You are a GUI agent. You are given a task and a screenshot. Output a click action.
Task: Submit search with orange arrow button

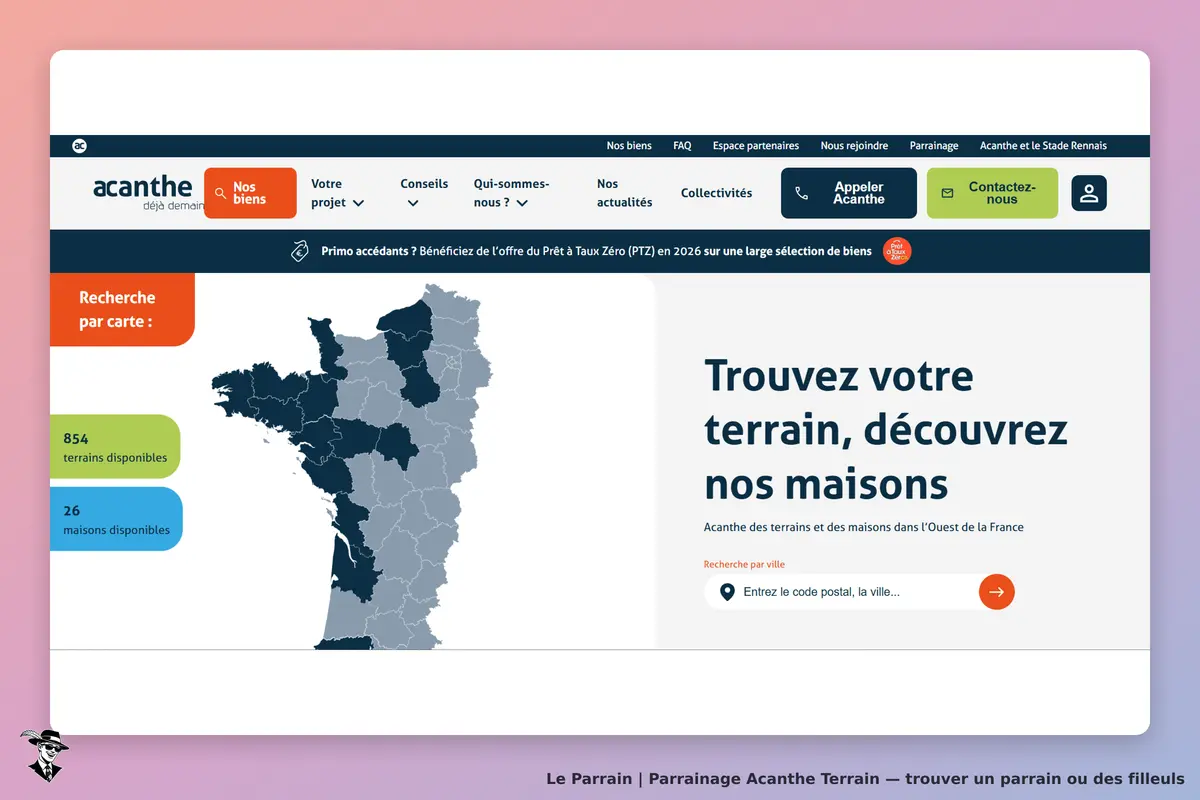click(996, 592)
